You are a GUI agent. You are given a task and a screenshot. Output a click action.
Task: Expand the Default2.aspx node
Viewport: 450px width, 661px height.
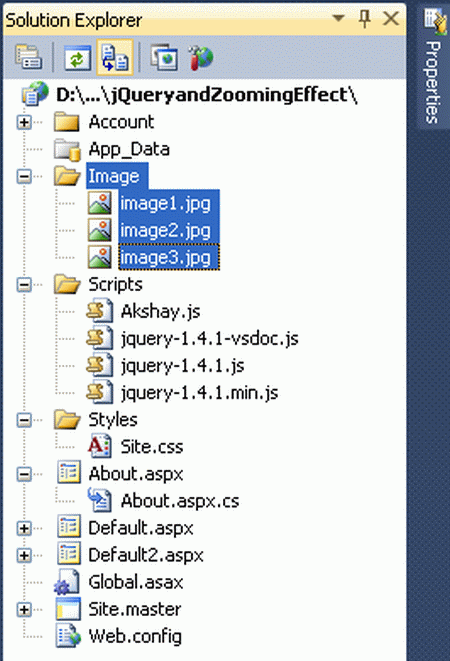tap(24, 555)
